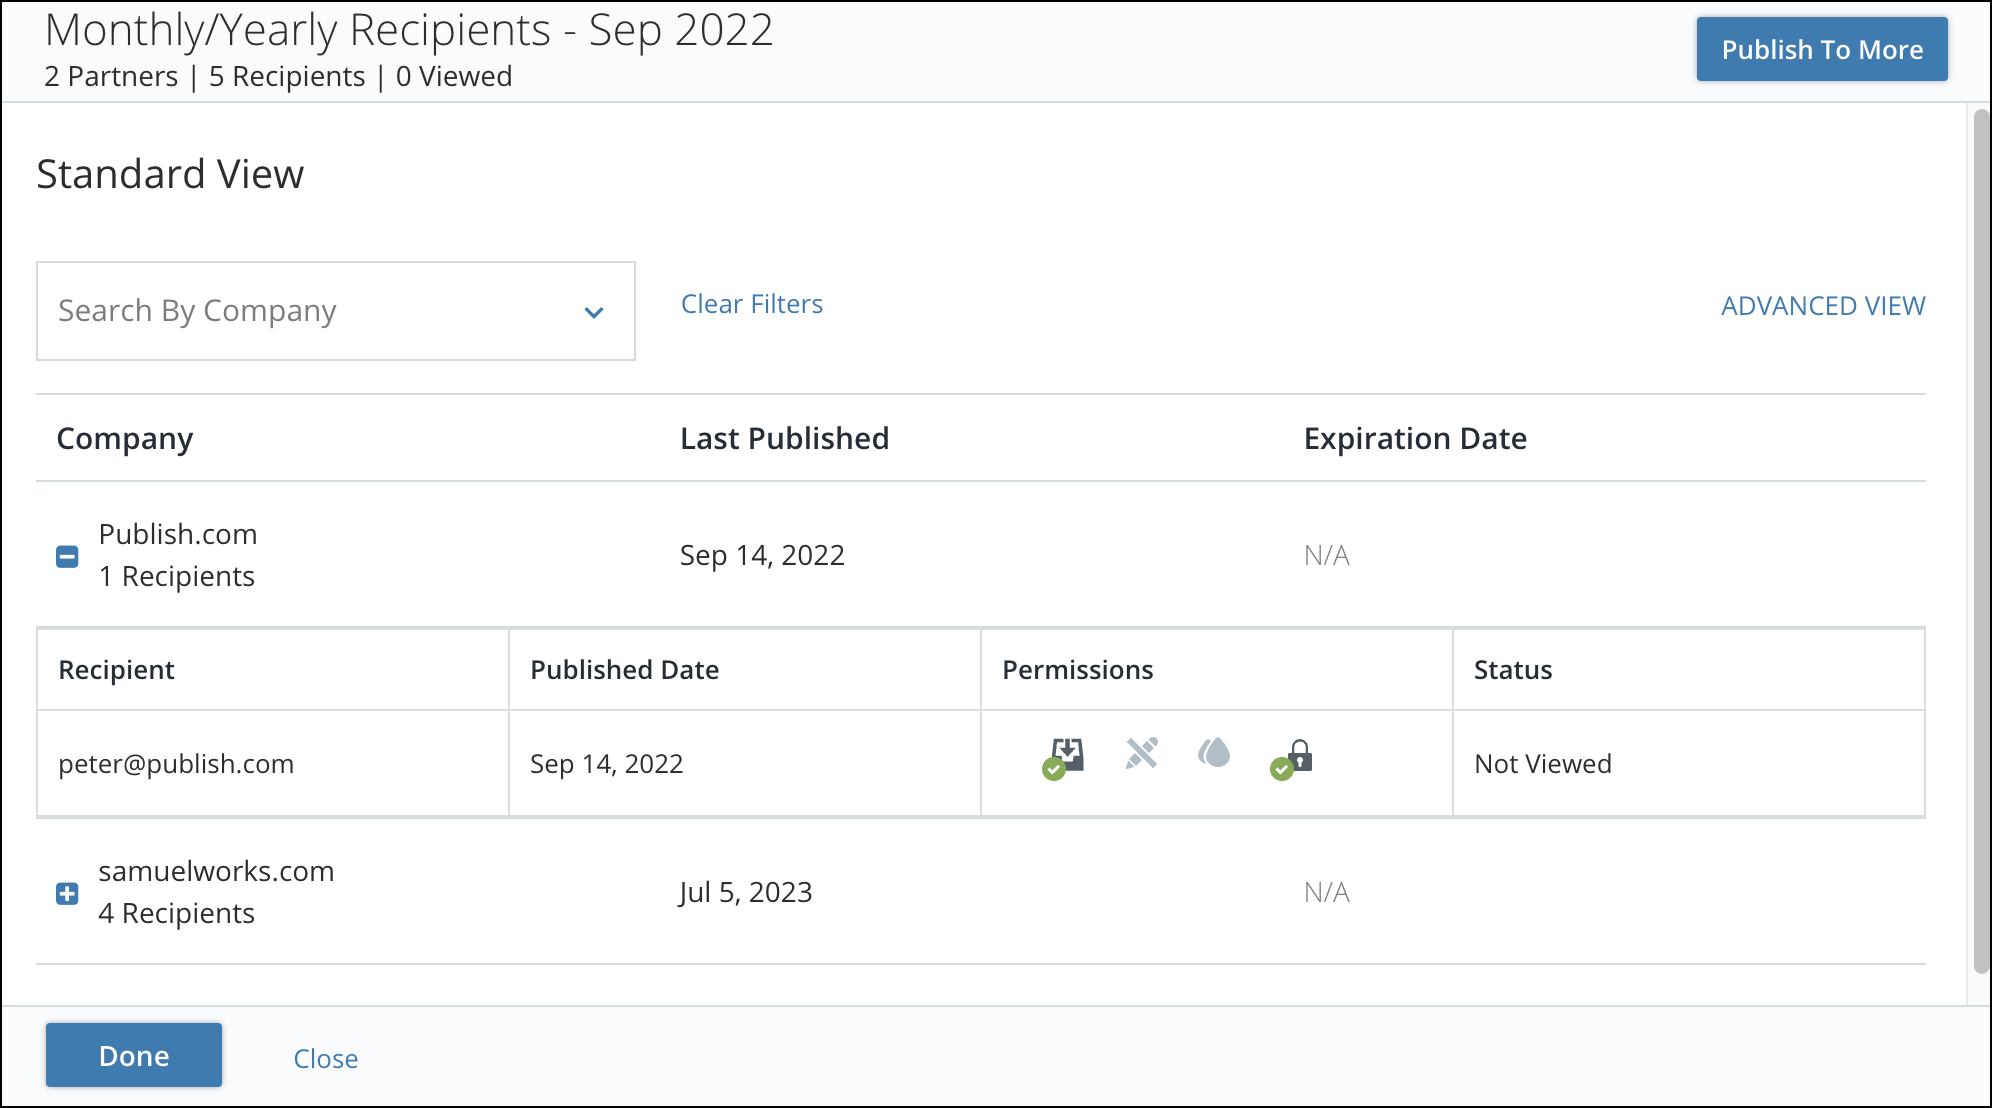
Task: Click the Clear Filters link
Action: coord(753,304)
